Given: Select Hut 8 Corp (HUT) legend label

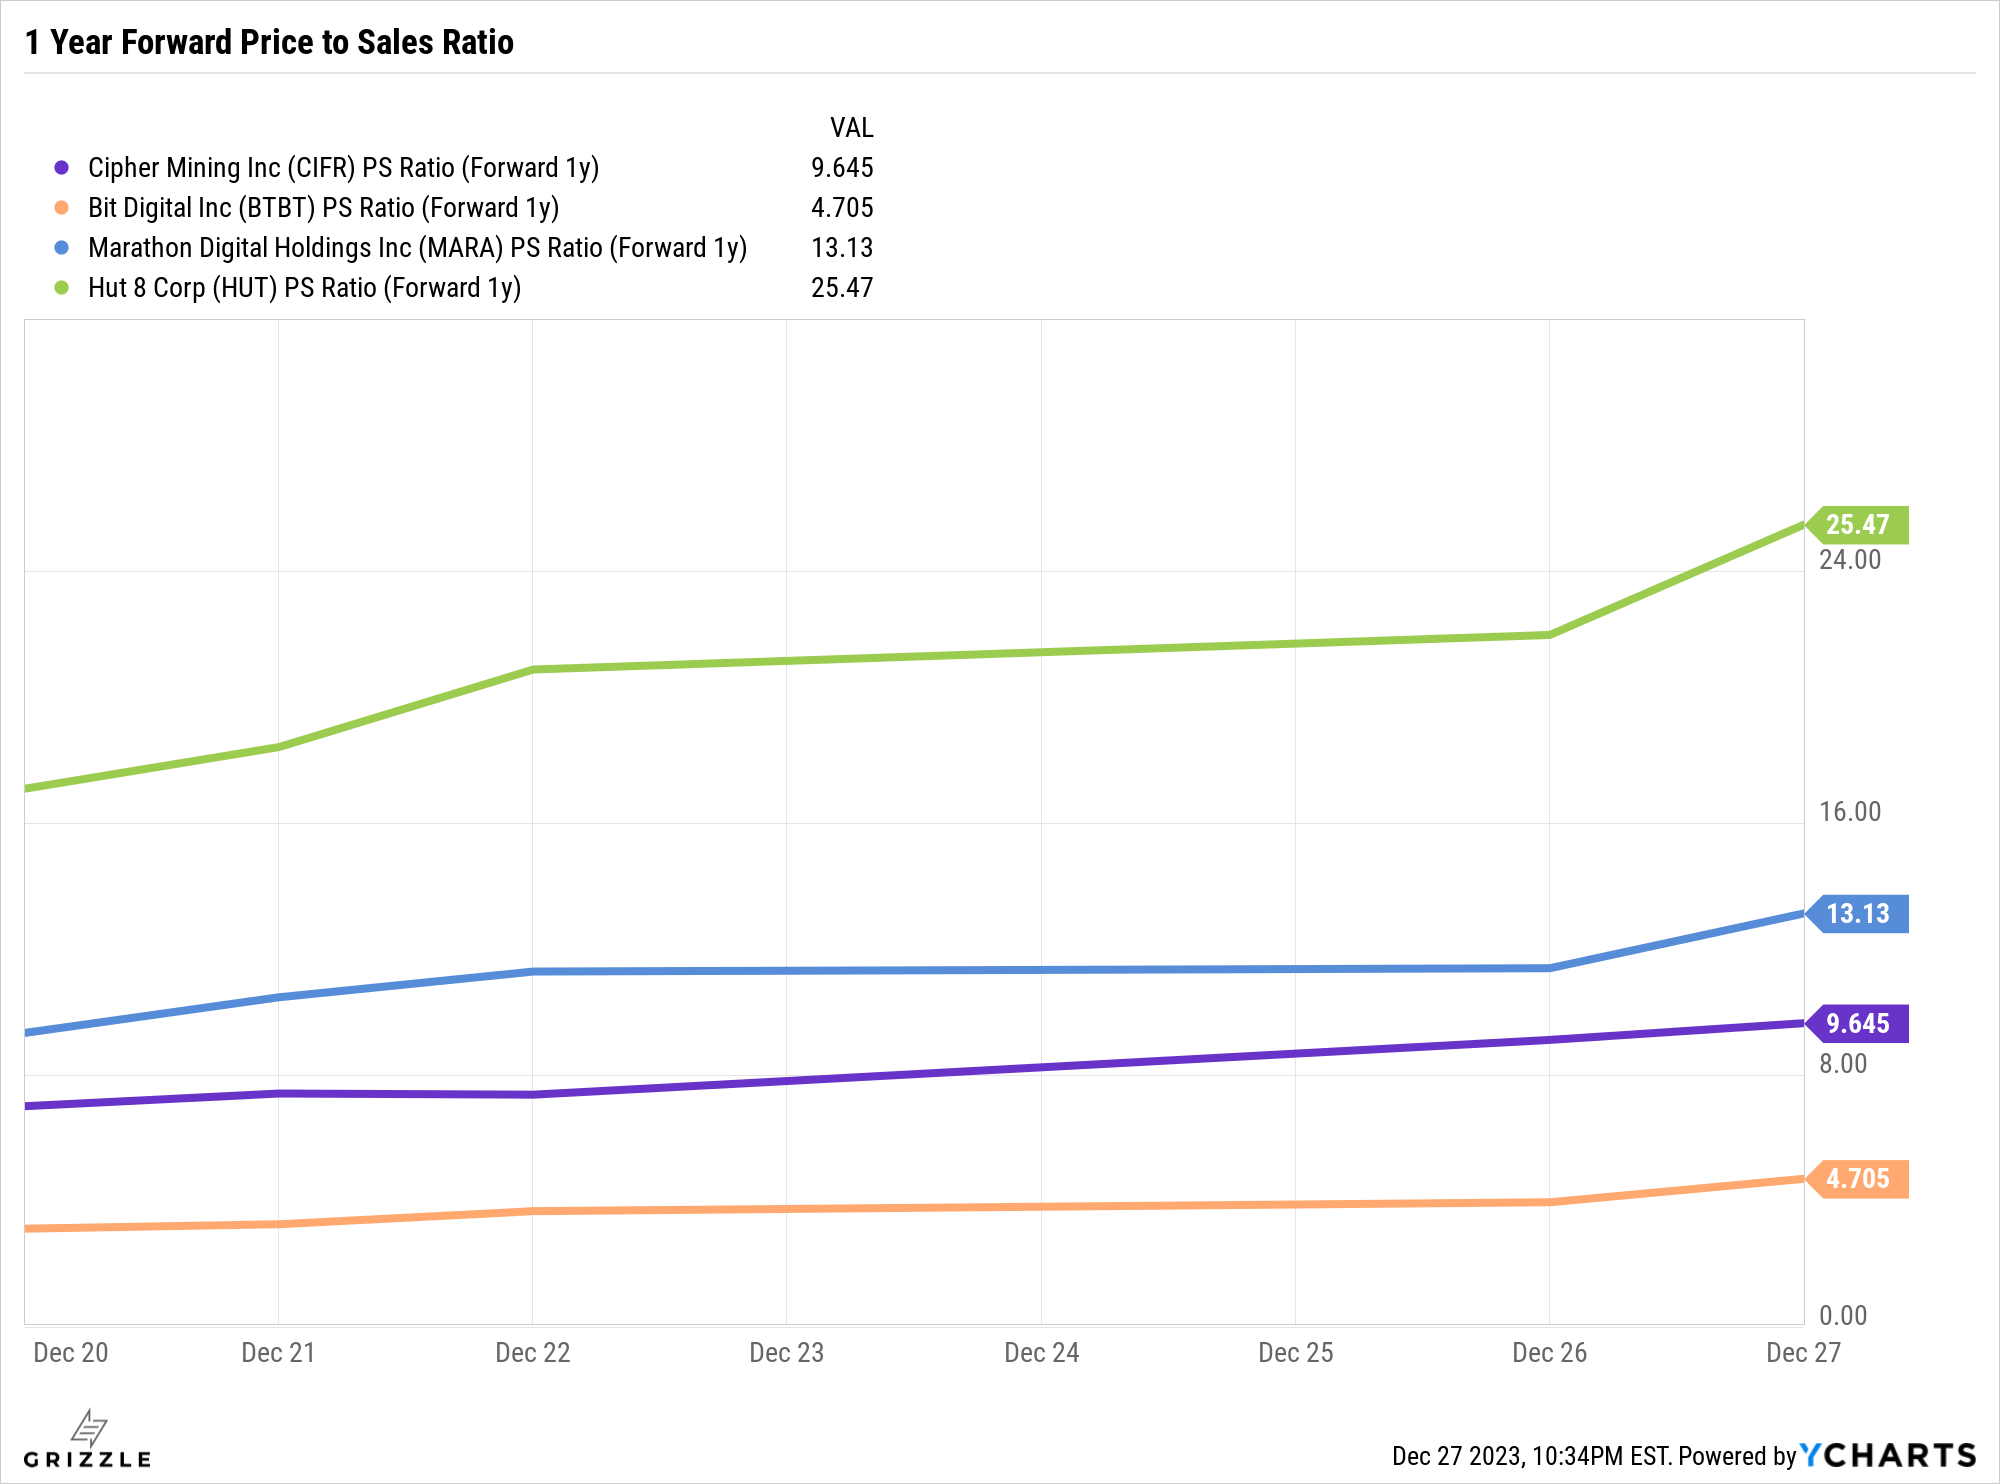Looking at the screenshot, I should [304, 288].
